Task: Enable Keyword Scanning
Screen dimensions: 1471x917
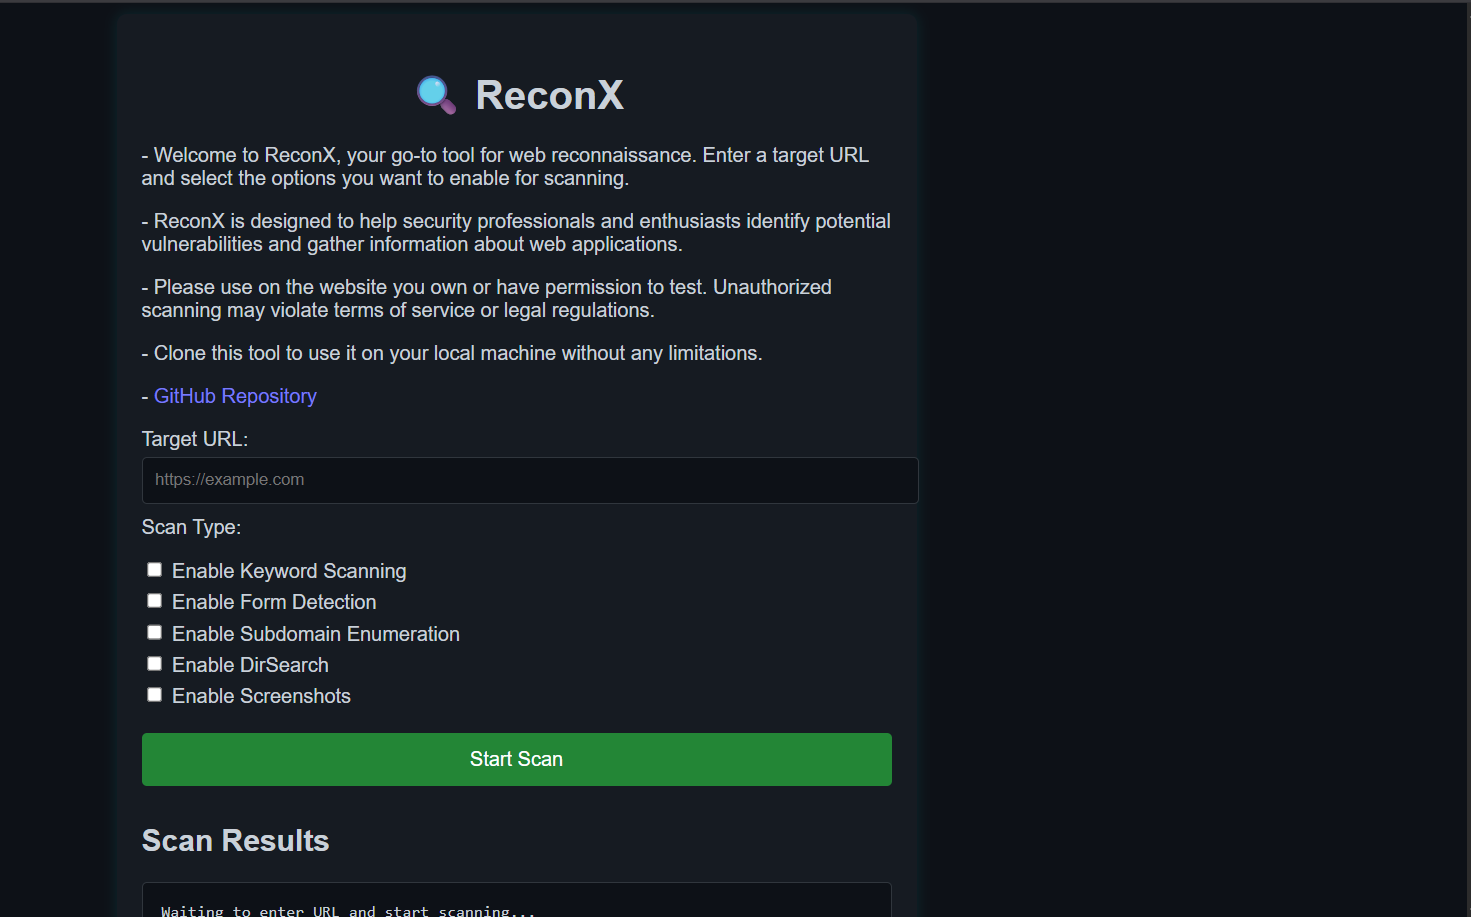Action: tap(154, 569)
